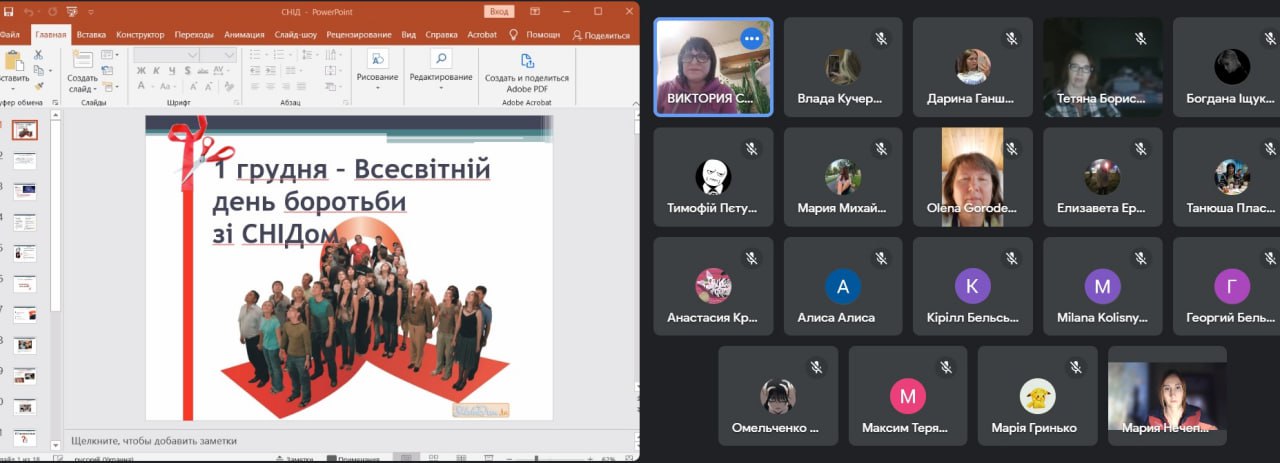Expand the font name dropdown
Image resolution: width=1280 pixels, height=463 pixels.
[192, 55]
